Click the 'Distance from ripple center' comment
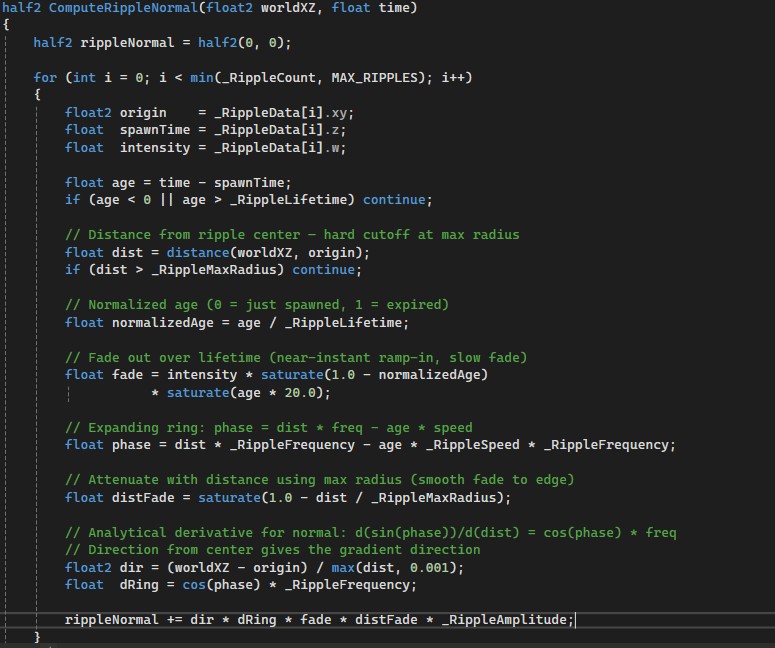This screenshot has height=648, width=775. pyautogui.click(x=292, y=235)
